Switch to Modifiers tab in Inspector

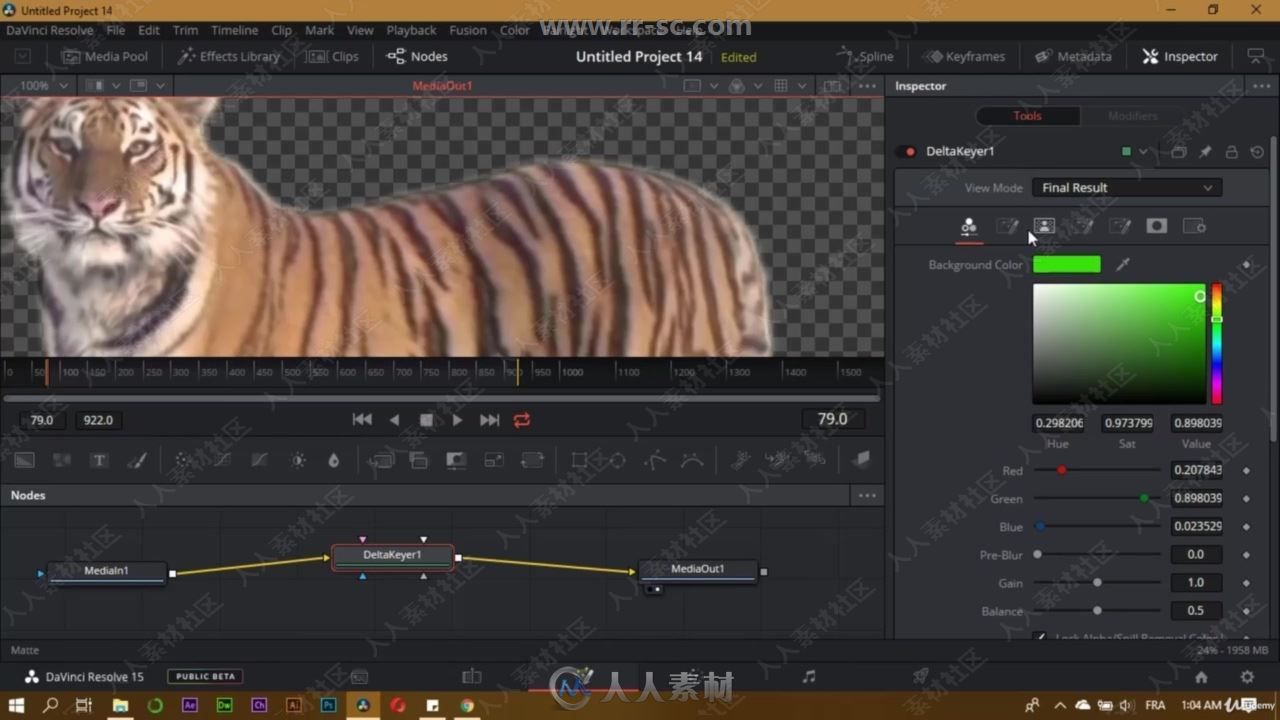pos(1132,116)
